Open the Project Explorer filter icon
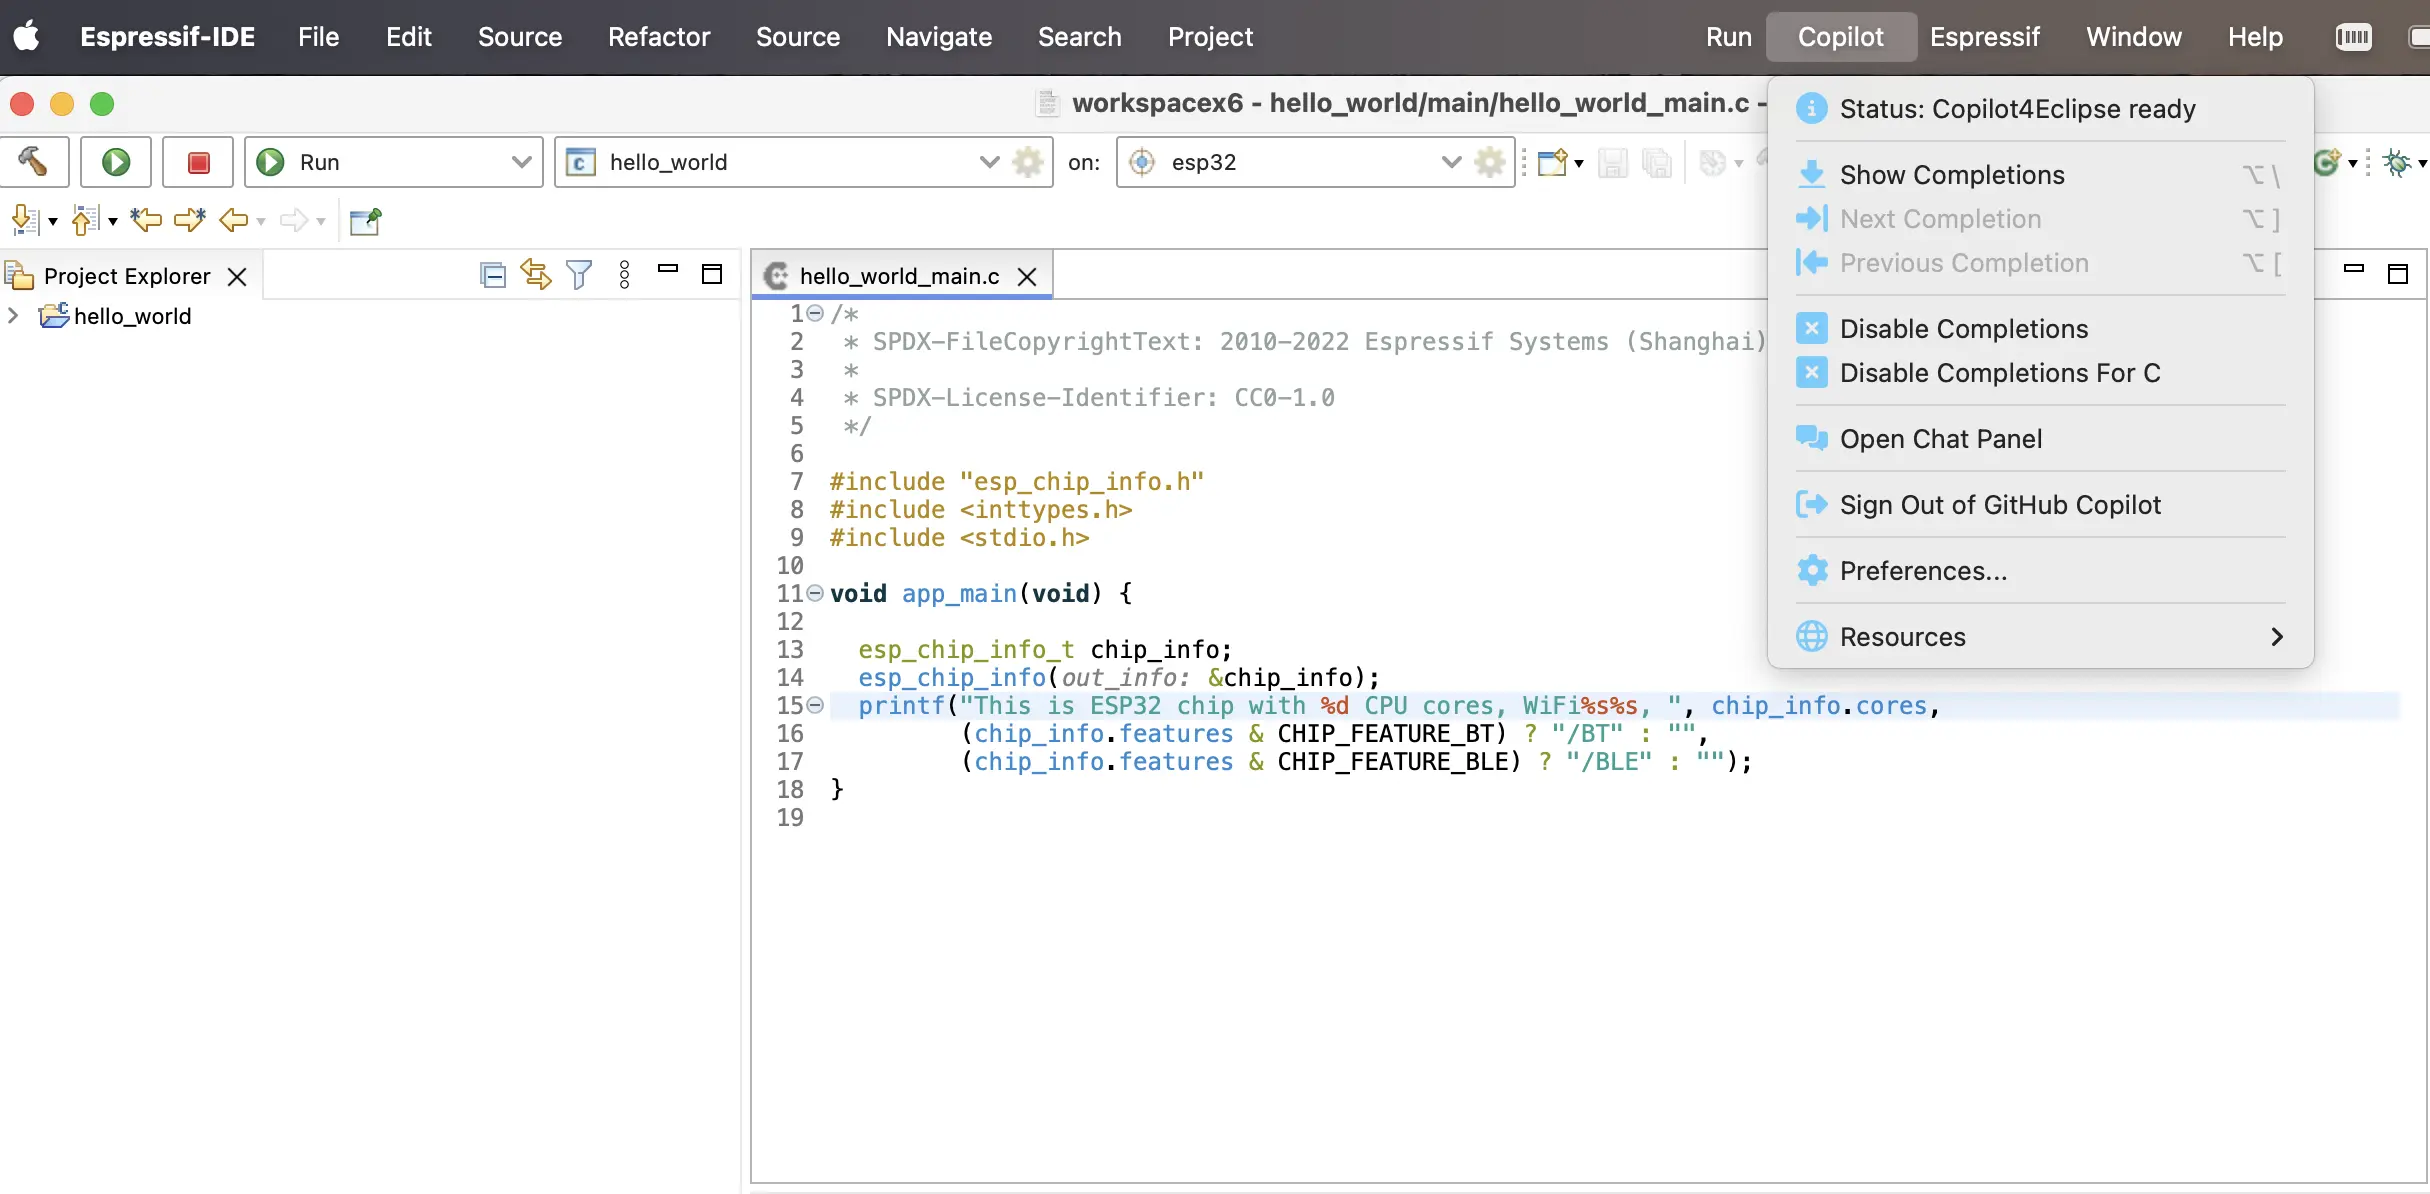The width and height of the screenshot is (2430, 1194). (579, 275)
